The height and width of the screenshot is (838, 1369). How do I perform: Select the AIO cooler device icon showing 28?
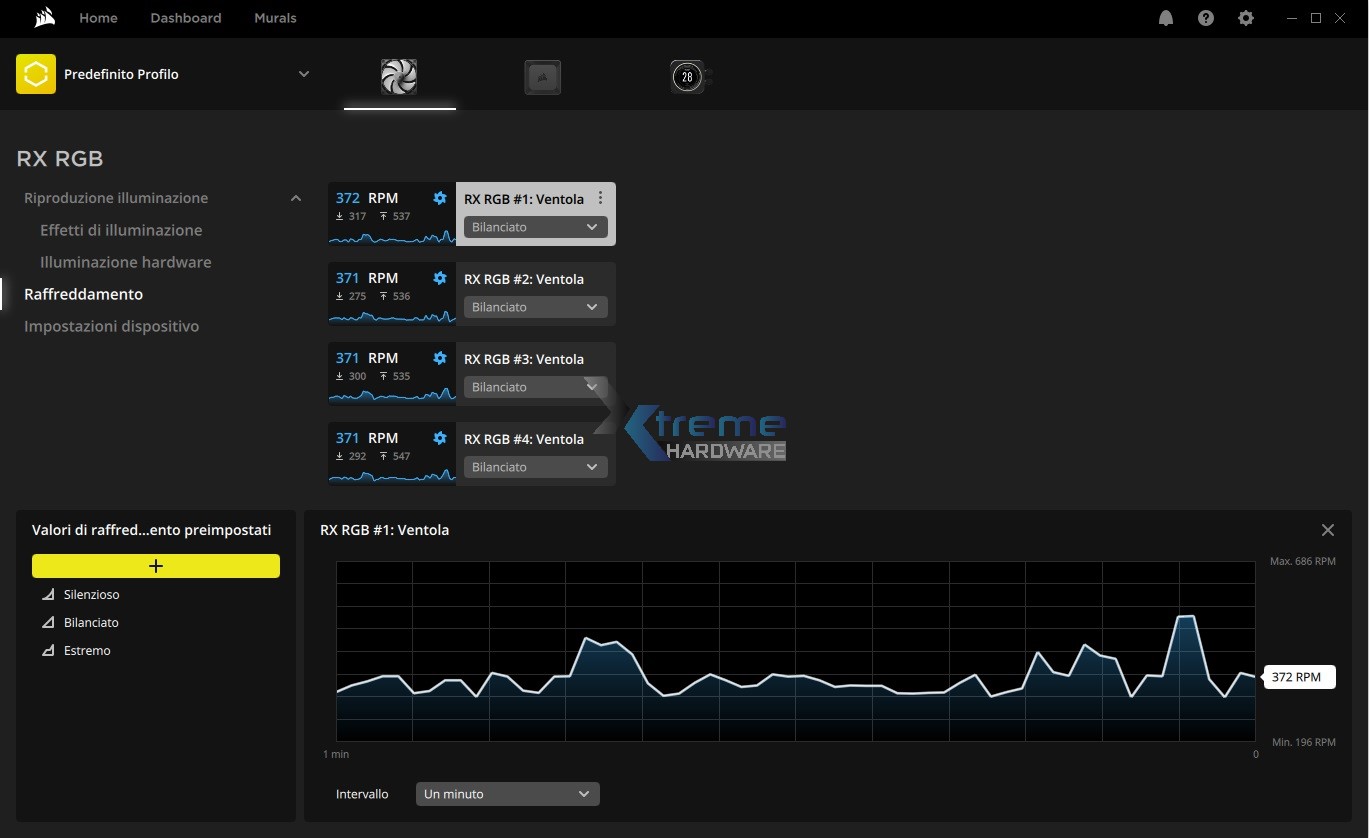click(688, 77)
